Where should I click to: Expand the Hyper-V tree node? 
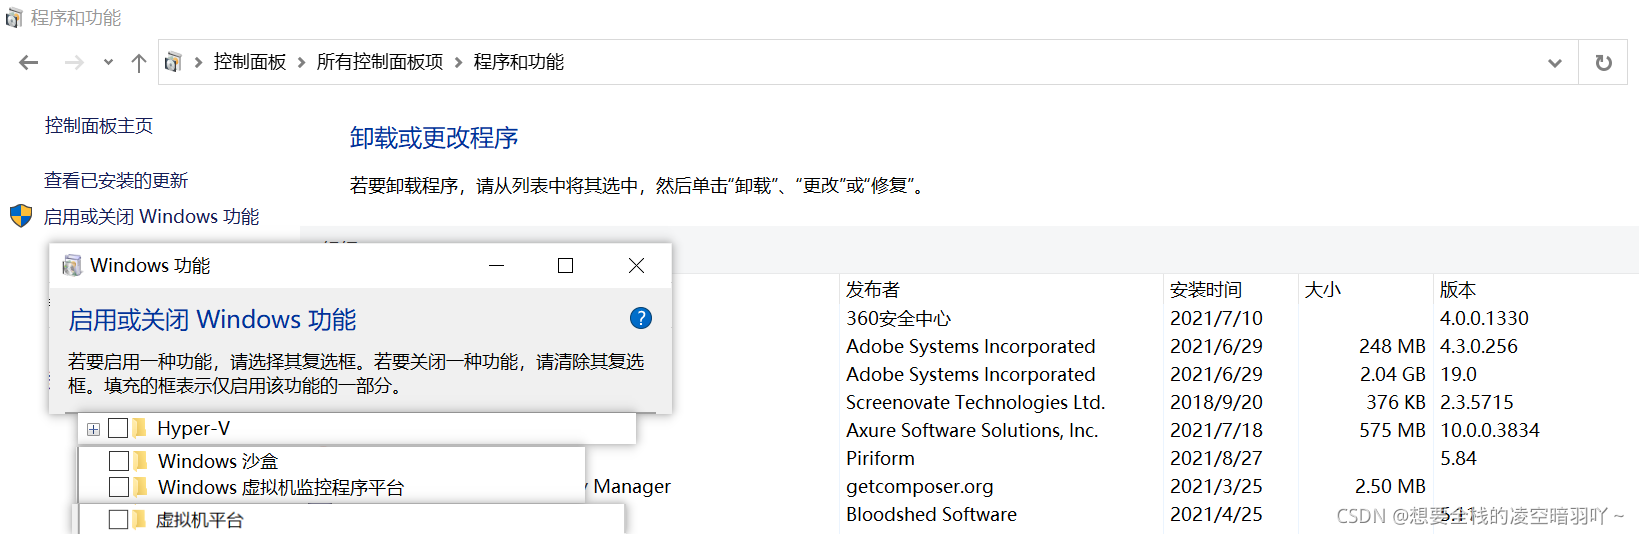click(x=93, y=429)
